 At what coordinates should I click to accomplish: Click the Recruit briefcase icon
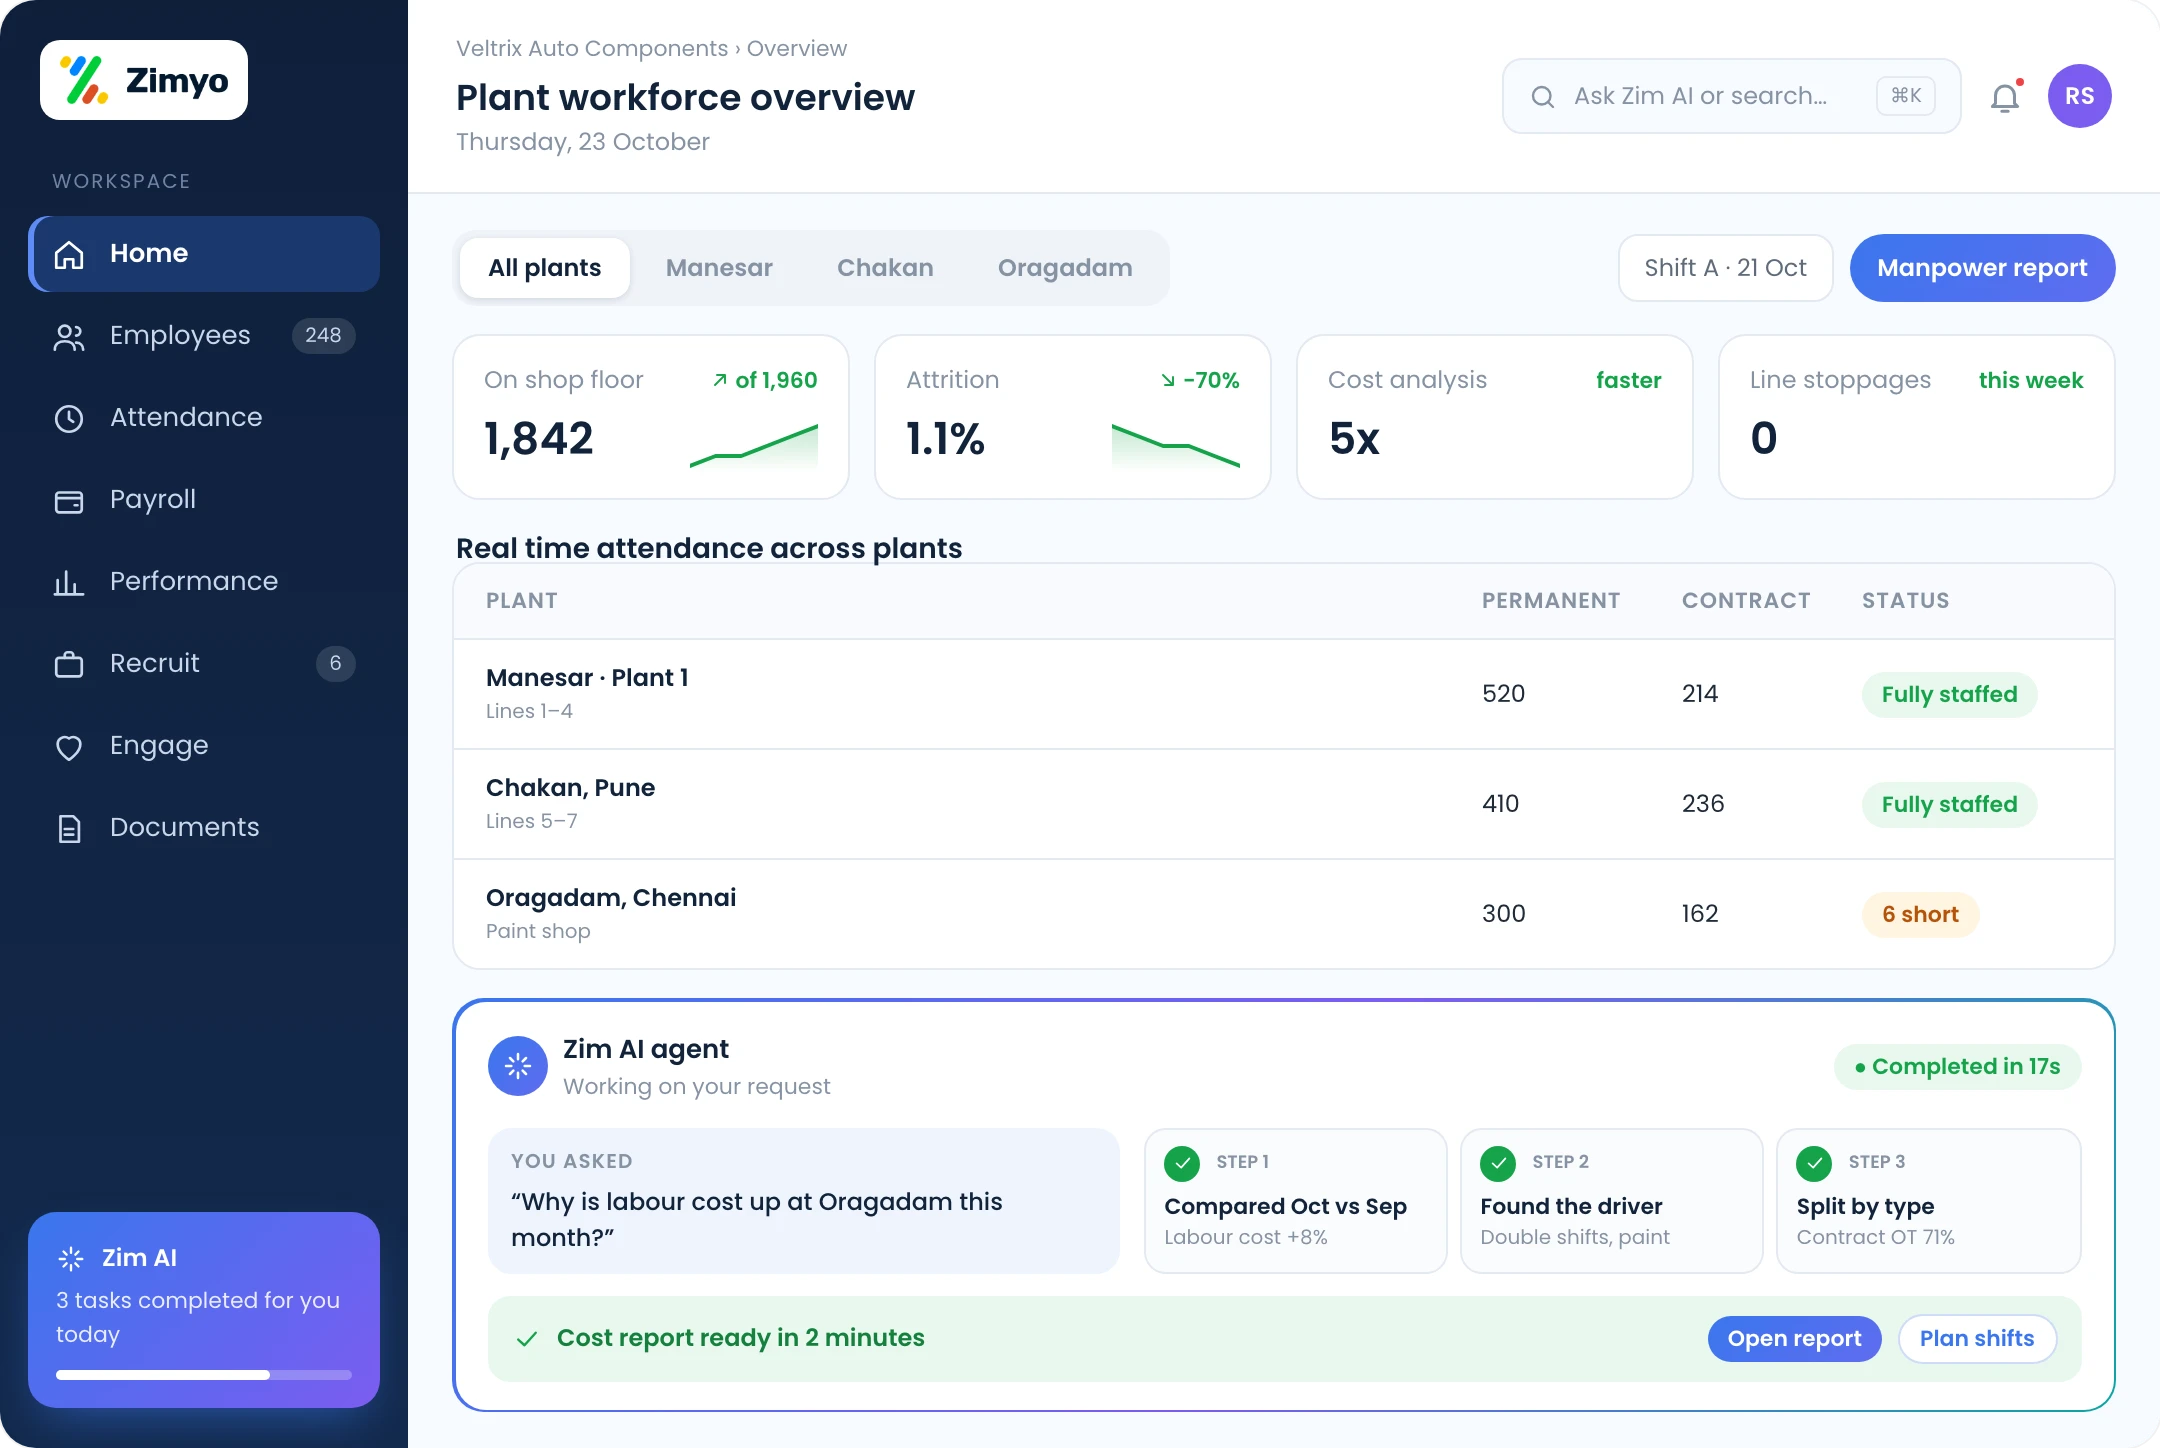coord(69,664)
